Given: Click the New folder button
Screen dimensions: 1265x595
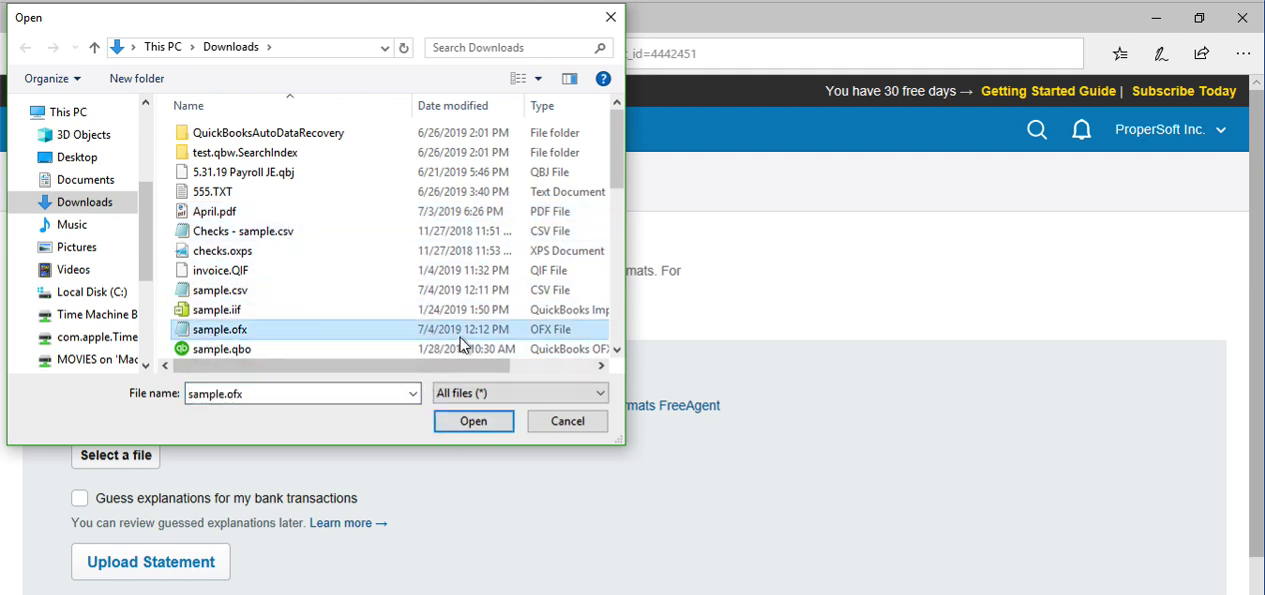Looking at the screenshot, I should click(x=137, y=79).
